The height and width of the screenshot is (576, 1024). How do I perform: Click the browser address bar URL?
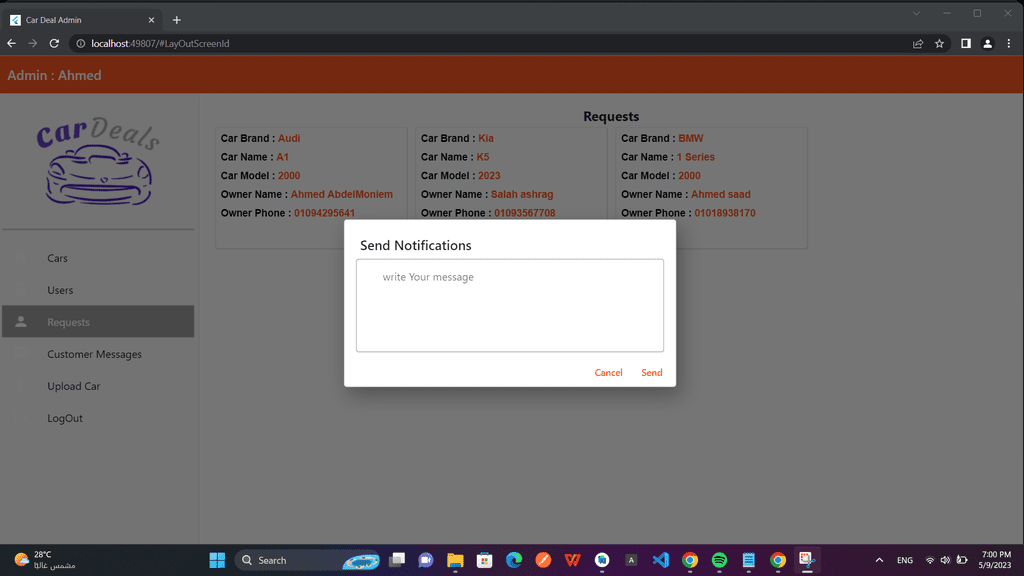coord(160,44)
